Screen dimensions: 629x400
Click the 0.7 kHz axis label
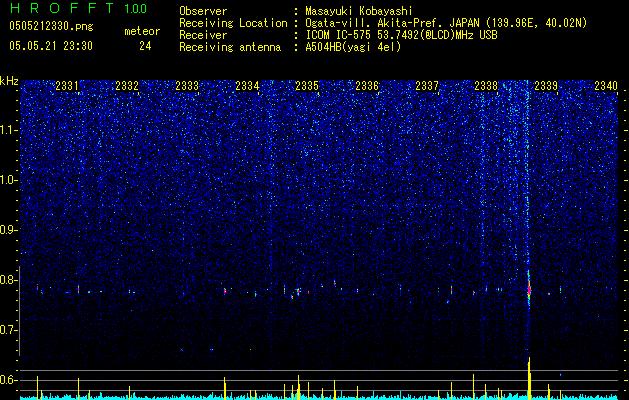coord(9,330)
